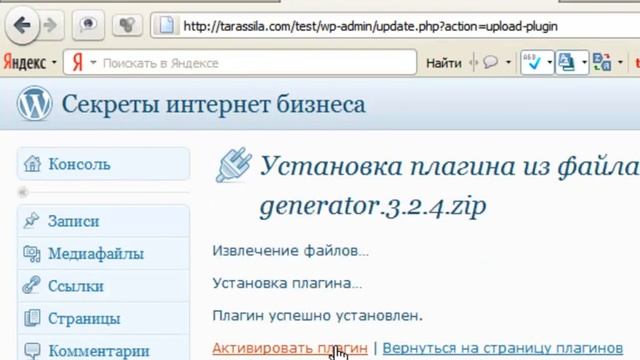Click the Страницы pages icon
The image size is (640, 360).
click(32, 318)
